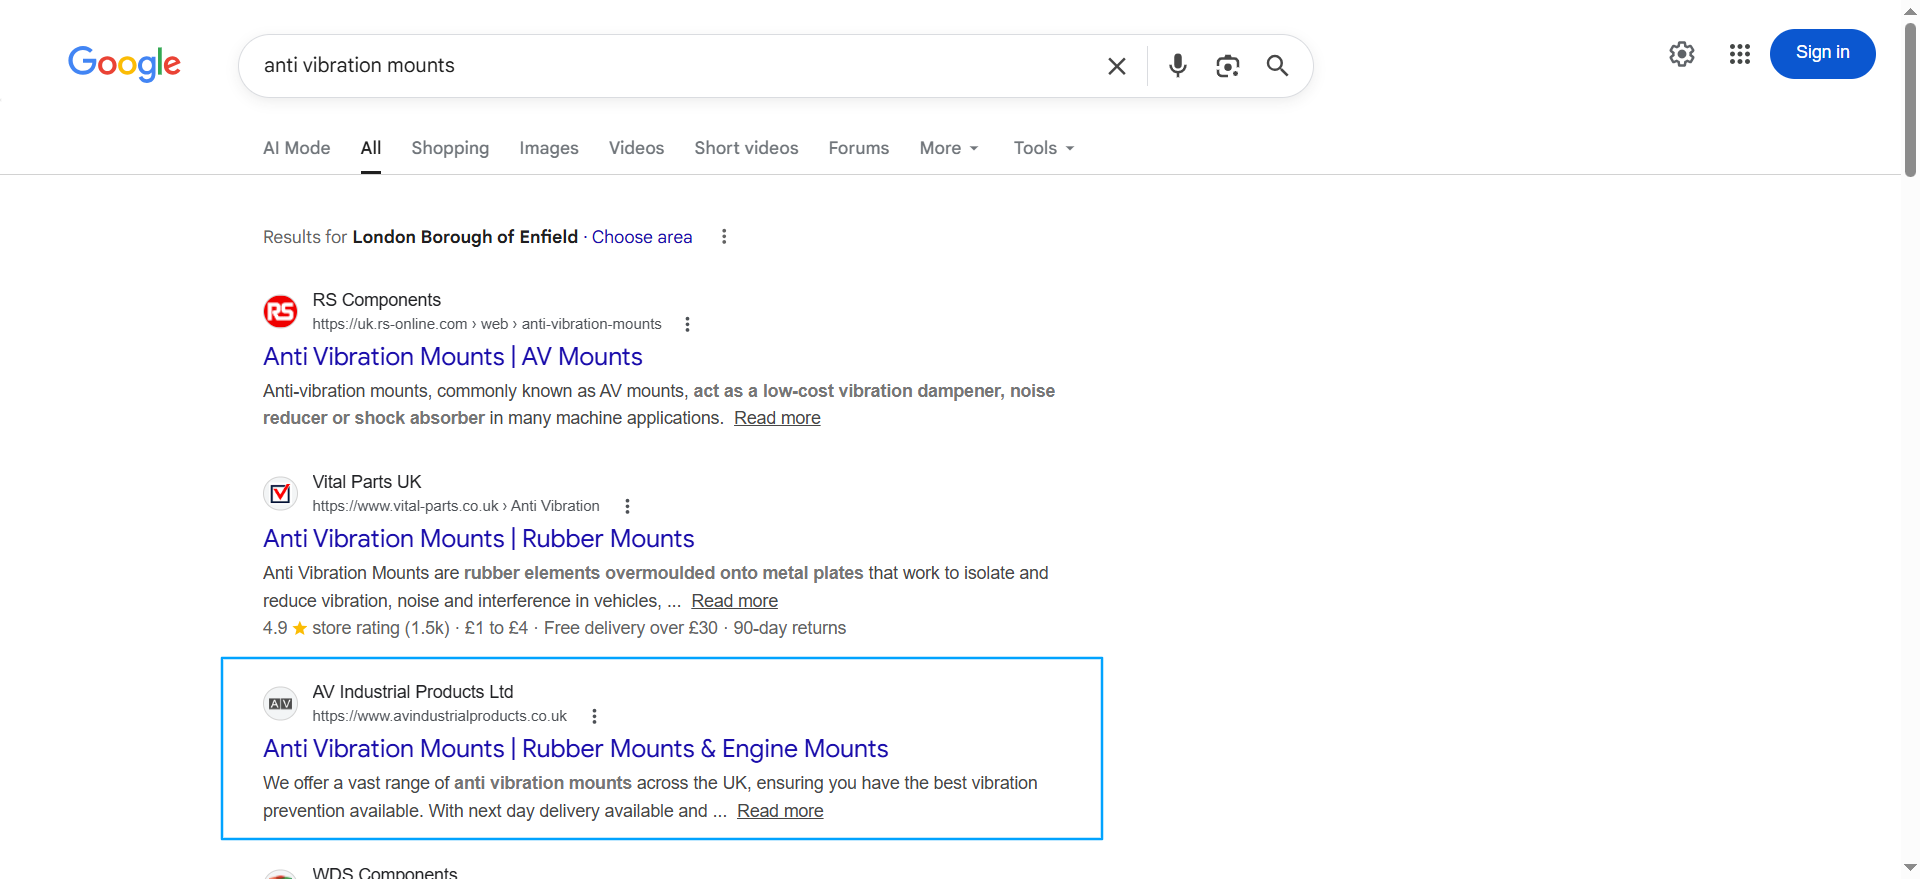
Task: Open more options for Vital Parts UK result
Action: 627,506
